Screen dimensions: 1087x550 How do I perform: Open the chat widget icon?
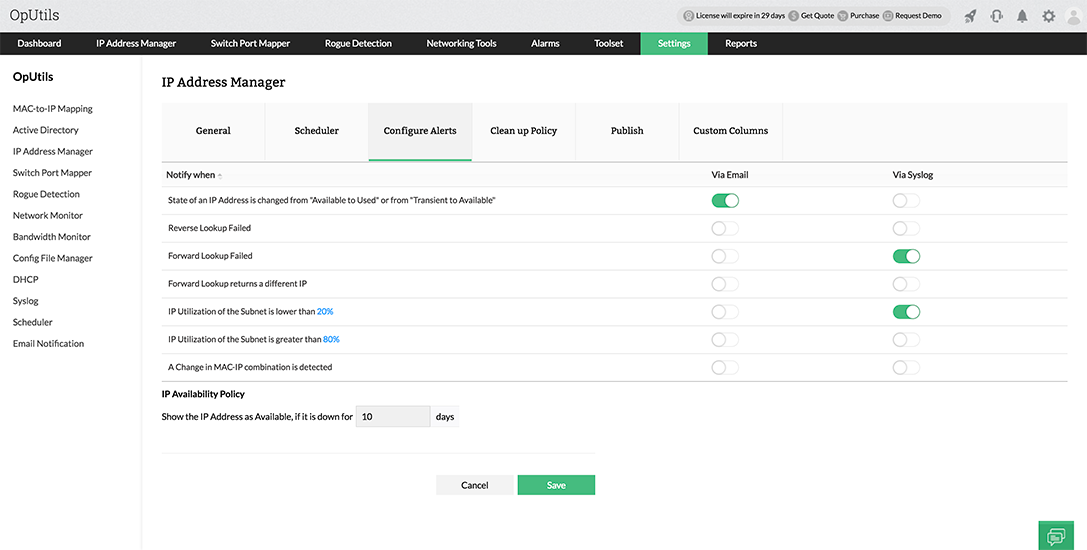[1056, 535]
